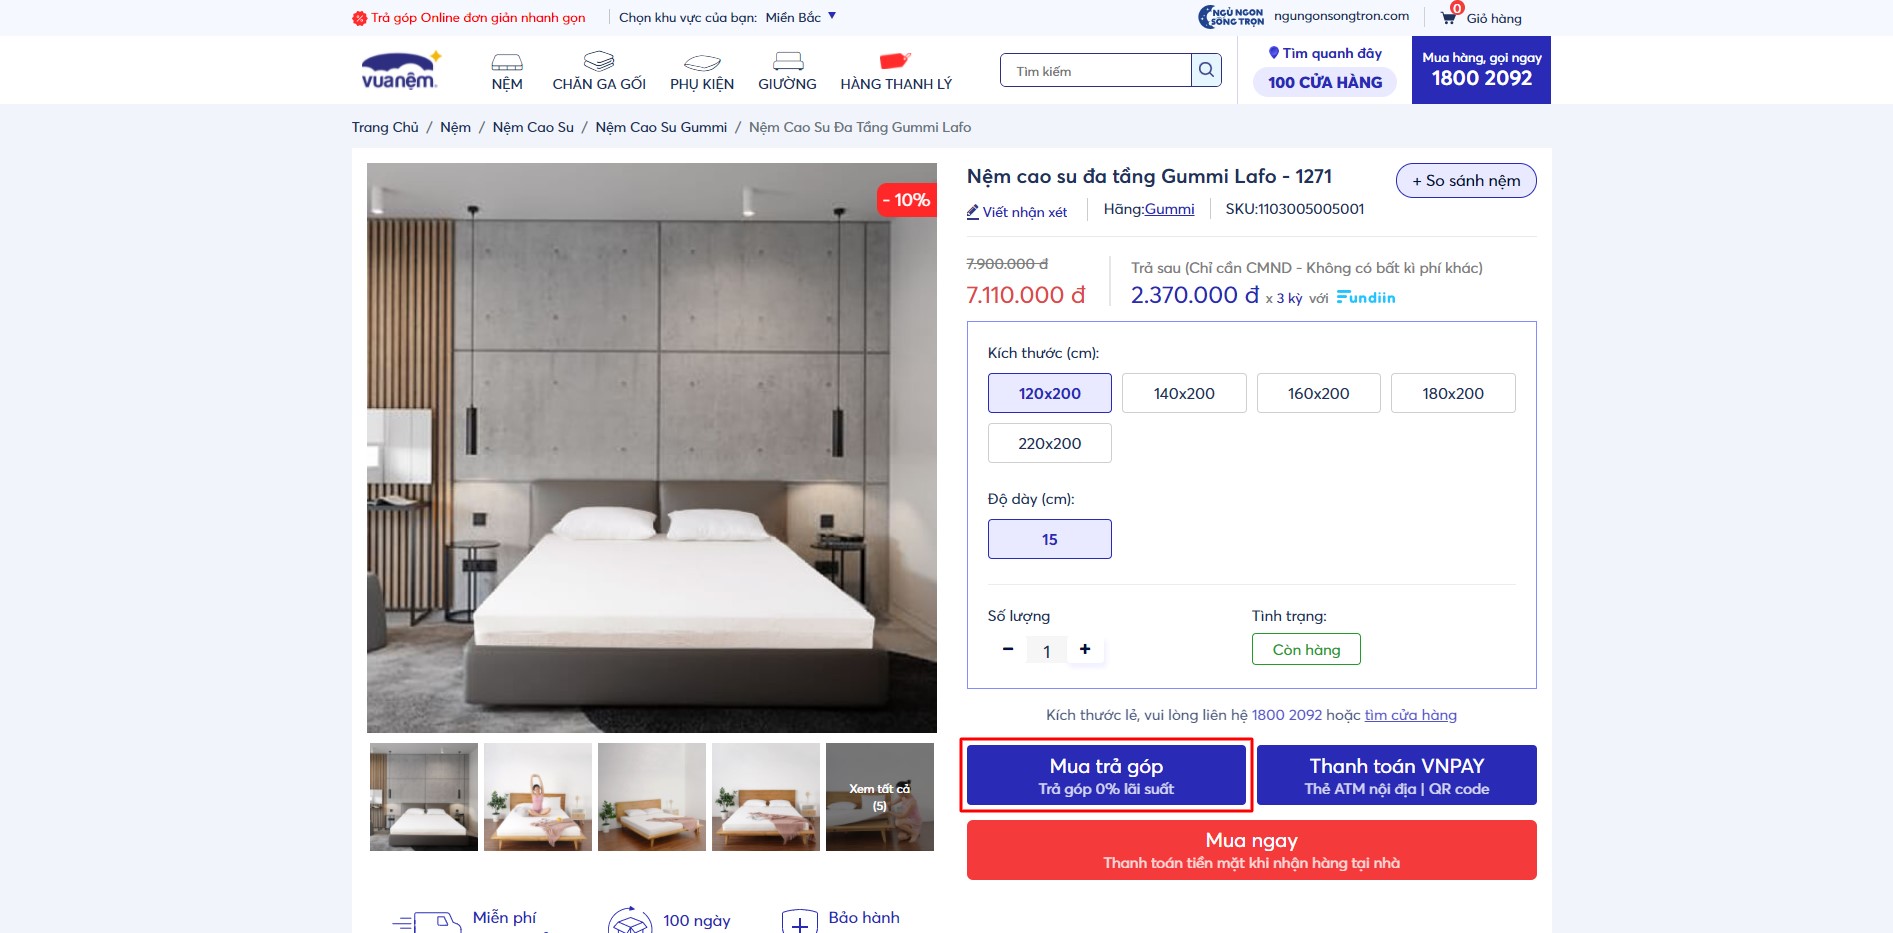Click the vuanệm logo
This screenshot has height=933, width=1893.
point(400,70)
